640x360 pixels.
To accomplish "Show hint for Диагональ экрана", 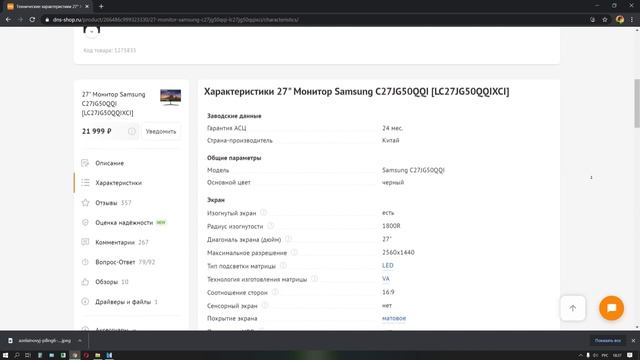I will pos(288,239).
